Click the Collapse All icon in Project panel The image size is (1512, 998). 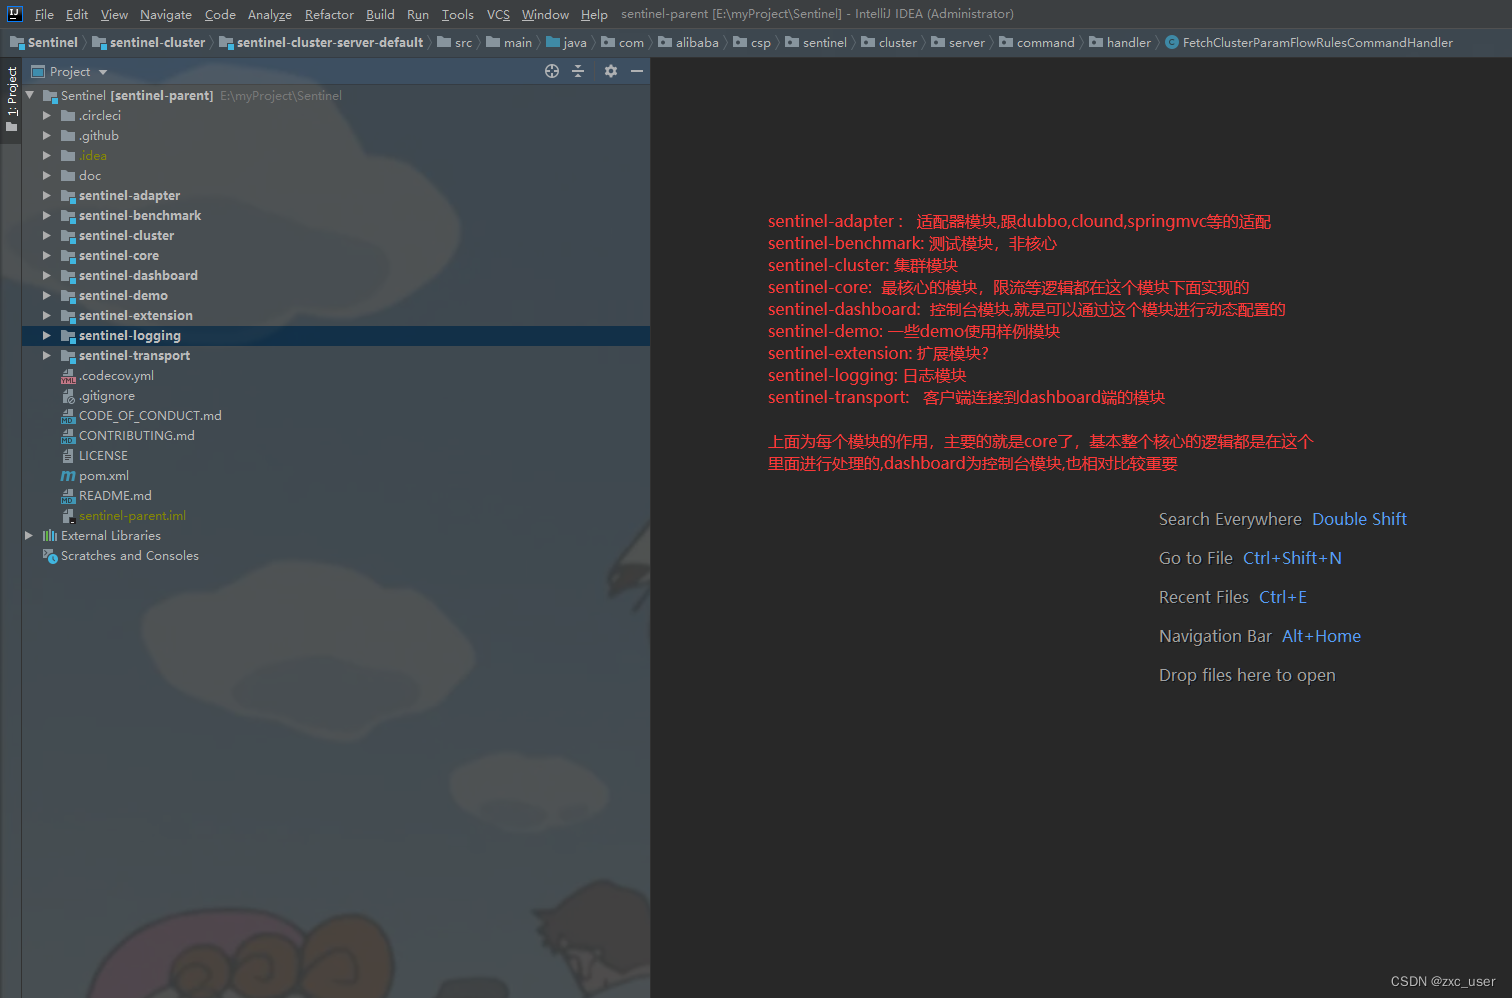(578, 71)
